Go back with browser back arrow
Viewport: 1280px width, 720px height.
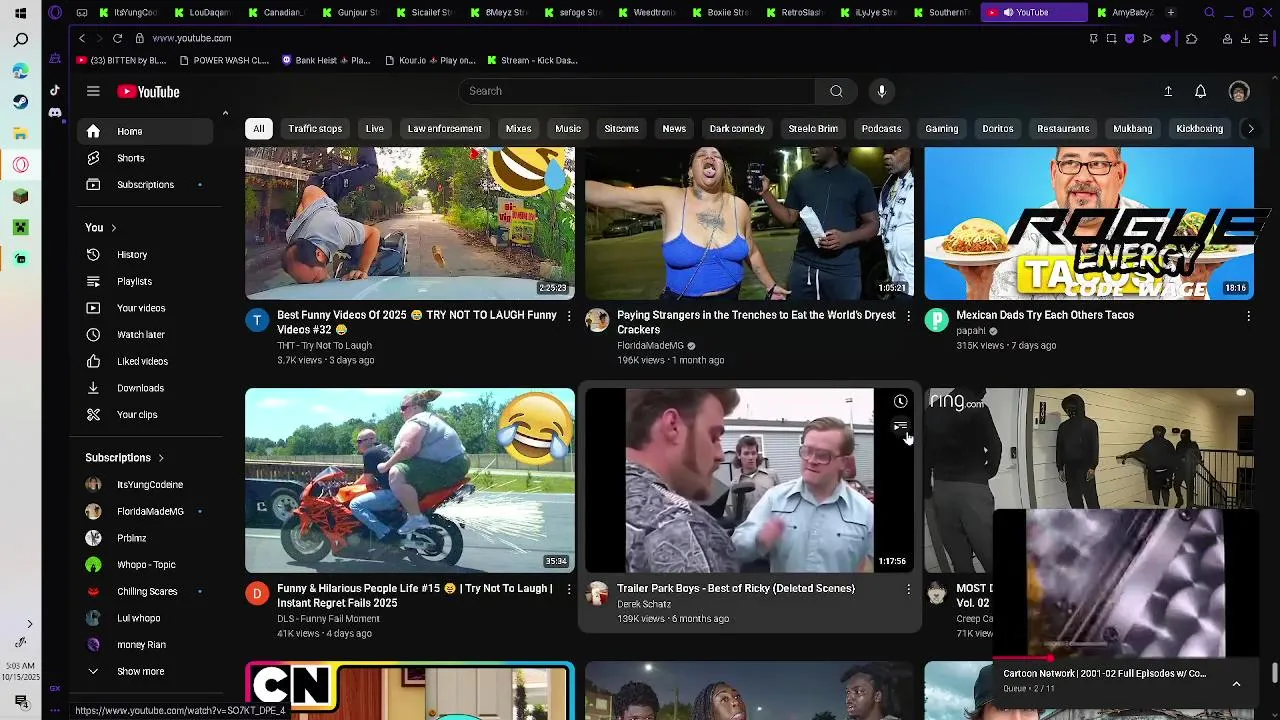82,38
